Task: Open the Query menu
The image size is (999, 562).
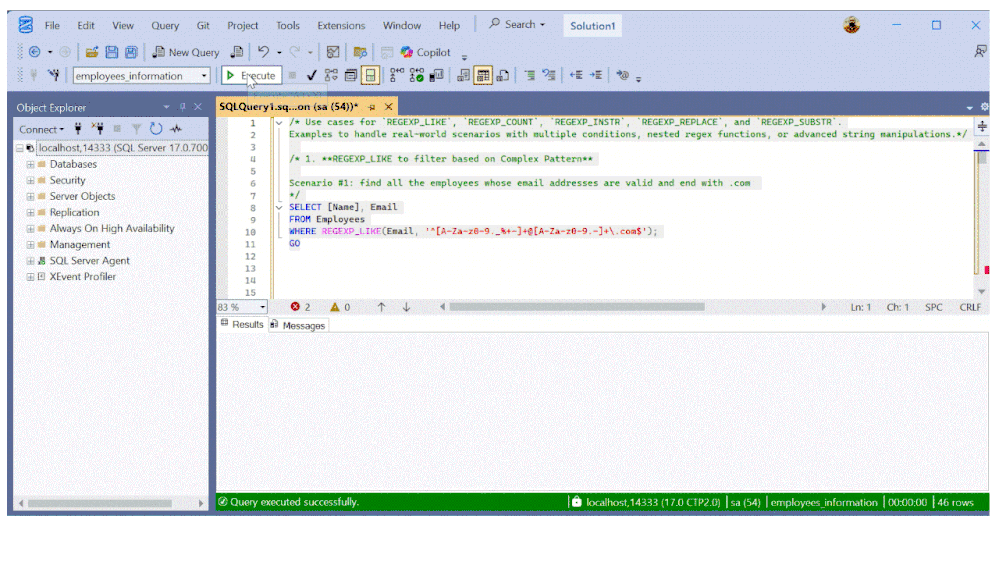Action: point(165,25)
